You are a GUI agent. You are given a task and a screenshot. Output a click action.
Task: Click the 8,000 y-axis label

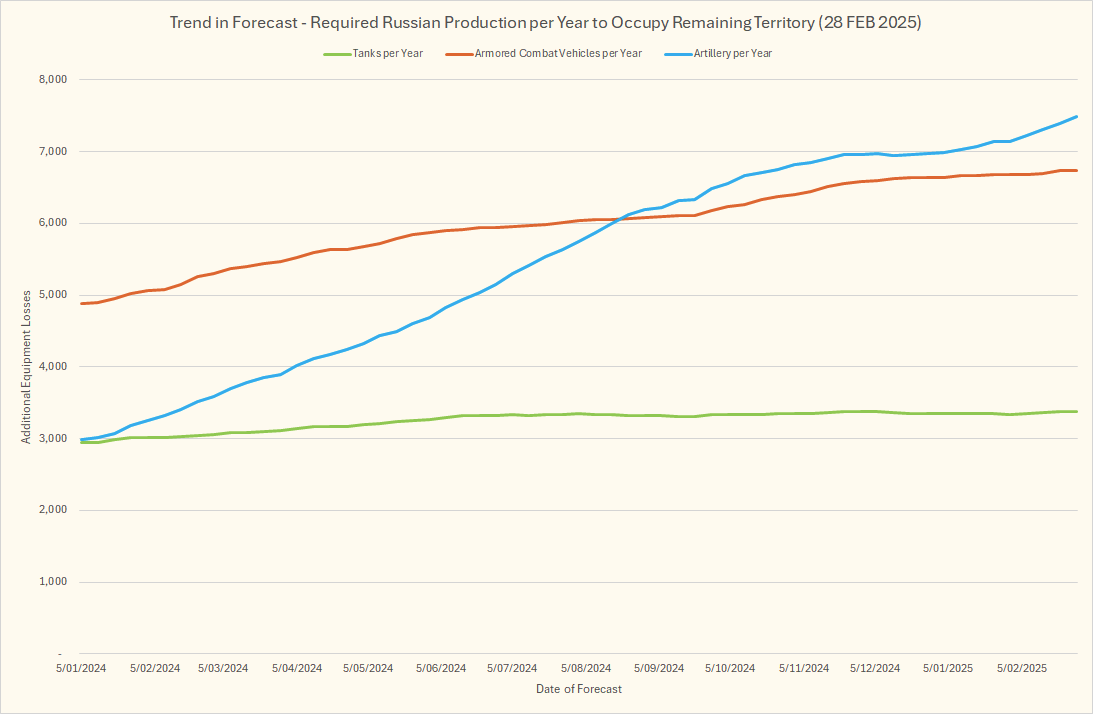52,80
